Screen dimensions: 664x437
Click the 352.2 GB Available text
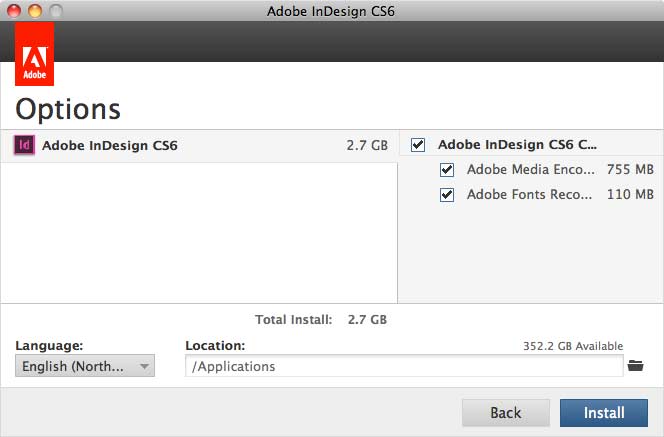[x=573, y=346]
